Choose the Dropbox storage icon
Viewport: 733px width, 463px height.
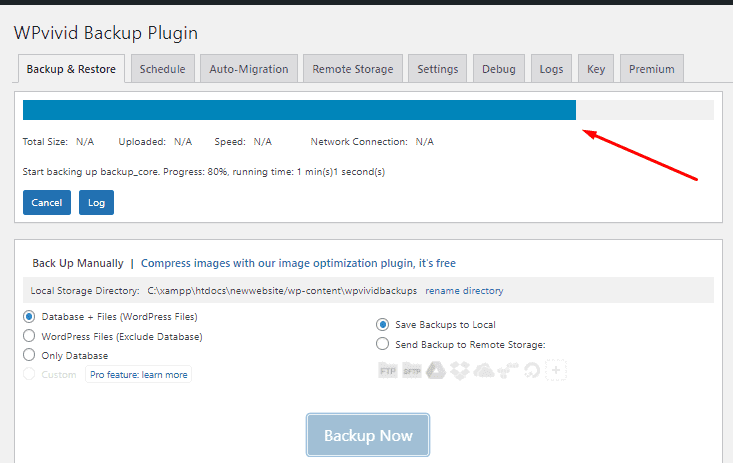pyautogui.click(x=460, y=370)
